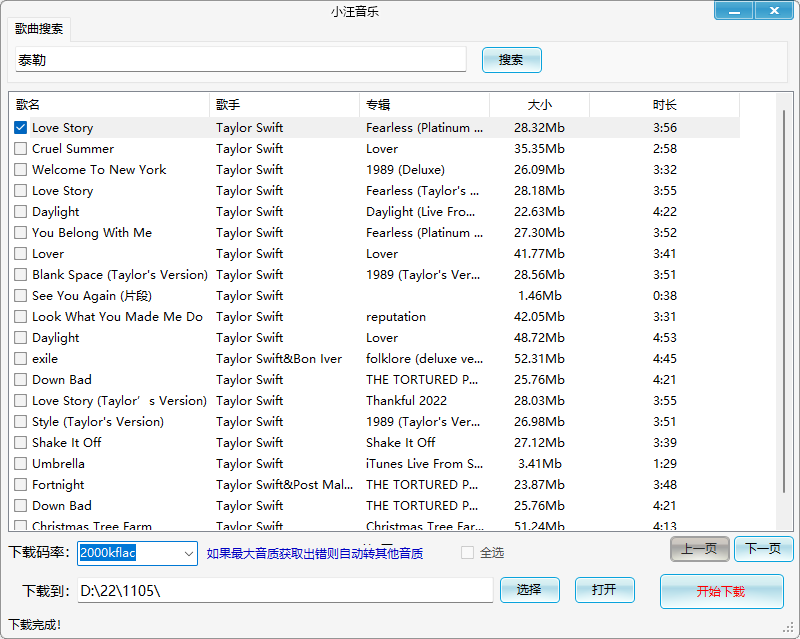Click album reputation
The width and height of the screenshot is (800, 639).
pos(396,317)
